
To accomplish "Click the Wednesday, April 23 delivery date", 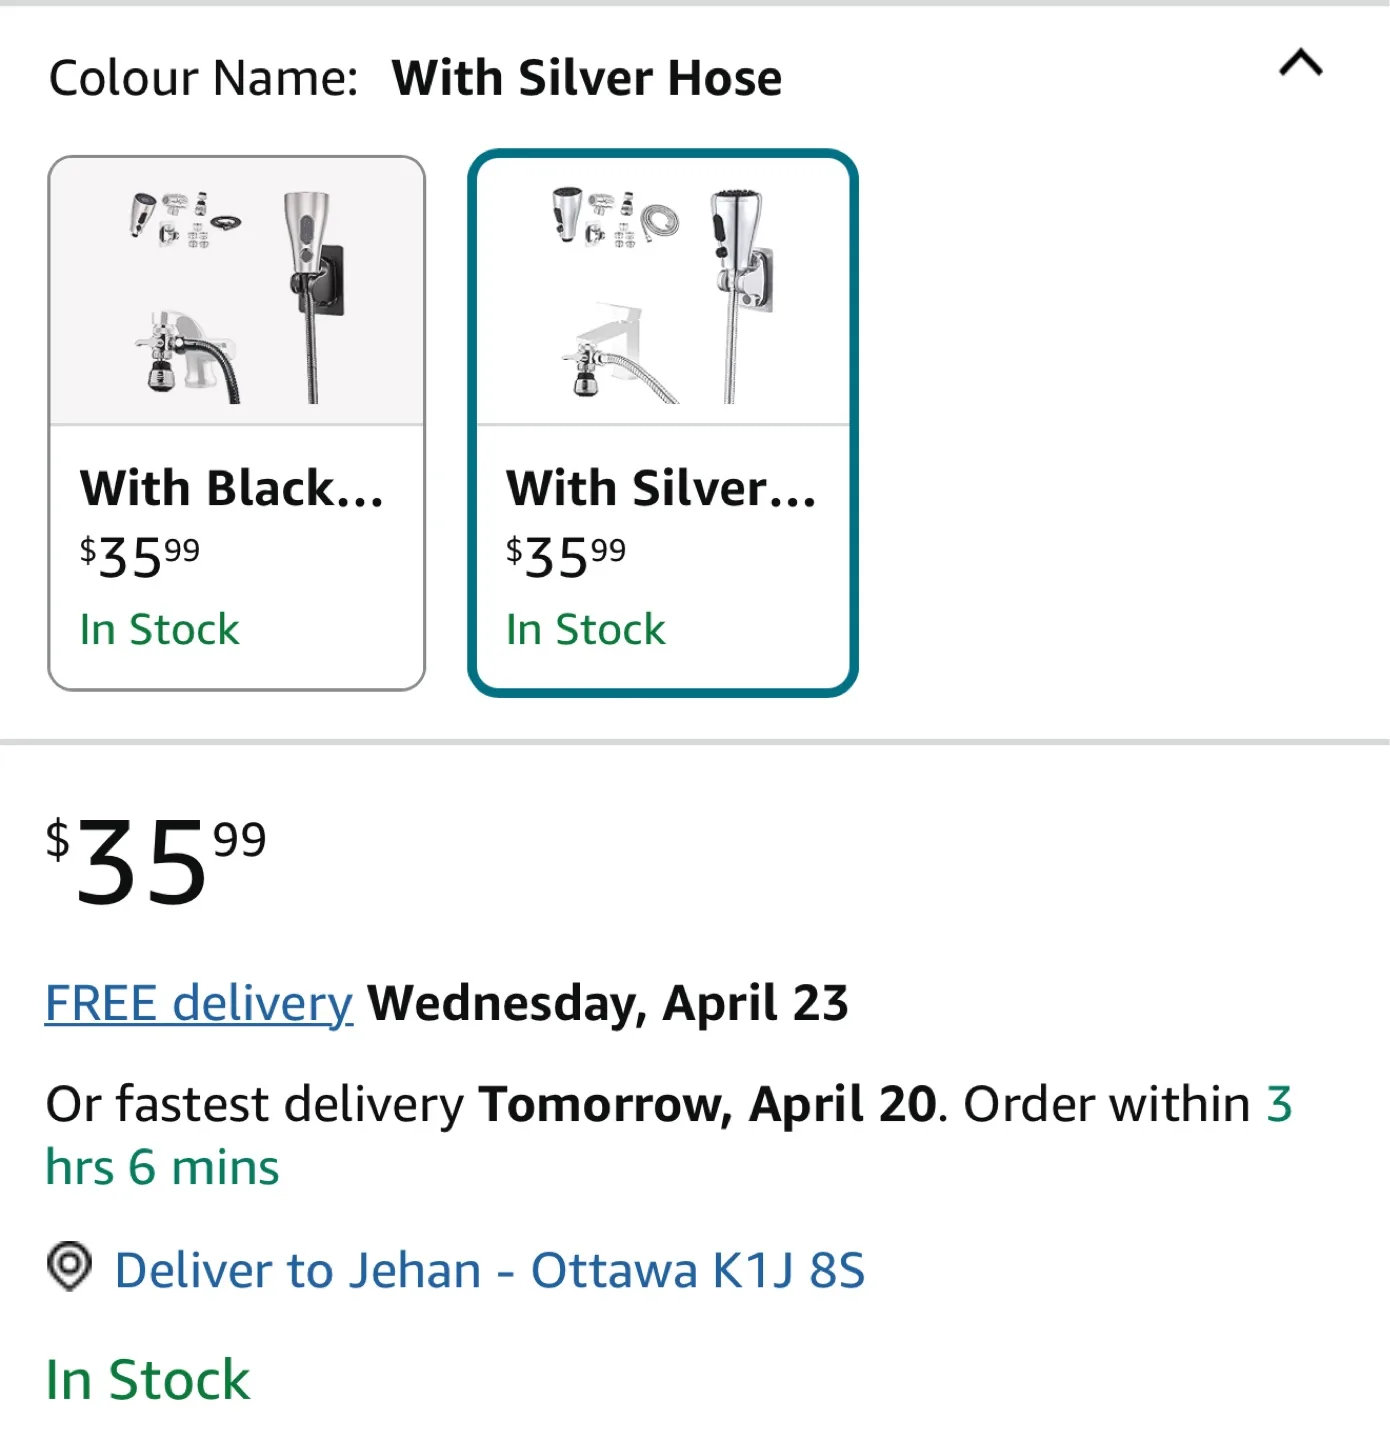I will tap(608, 1003).
